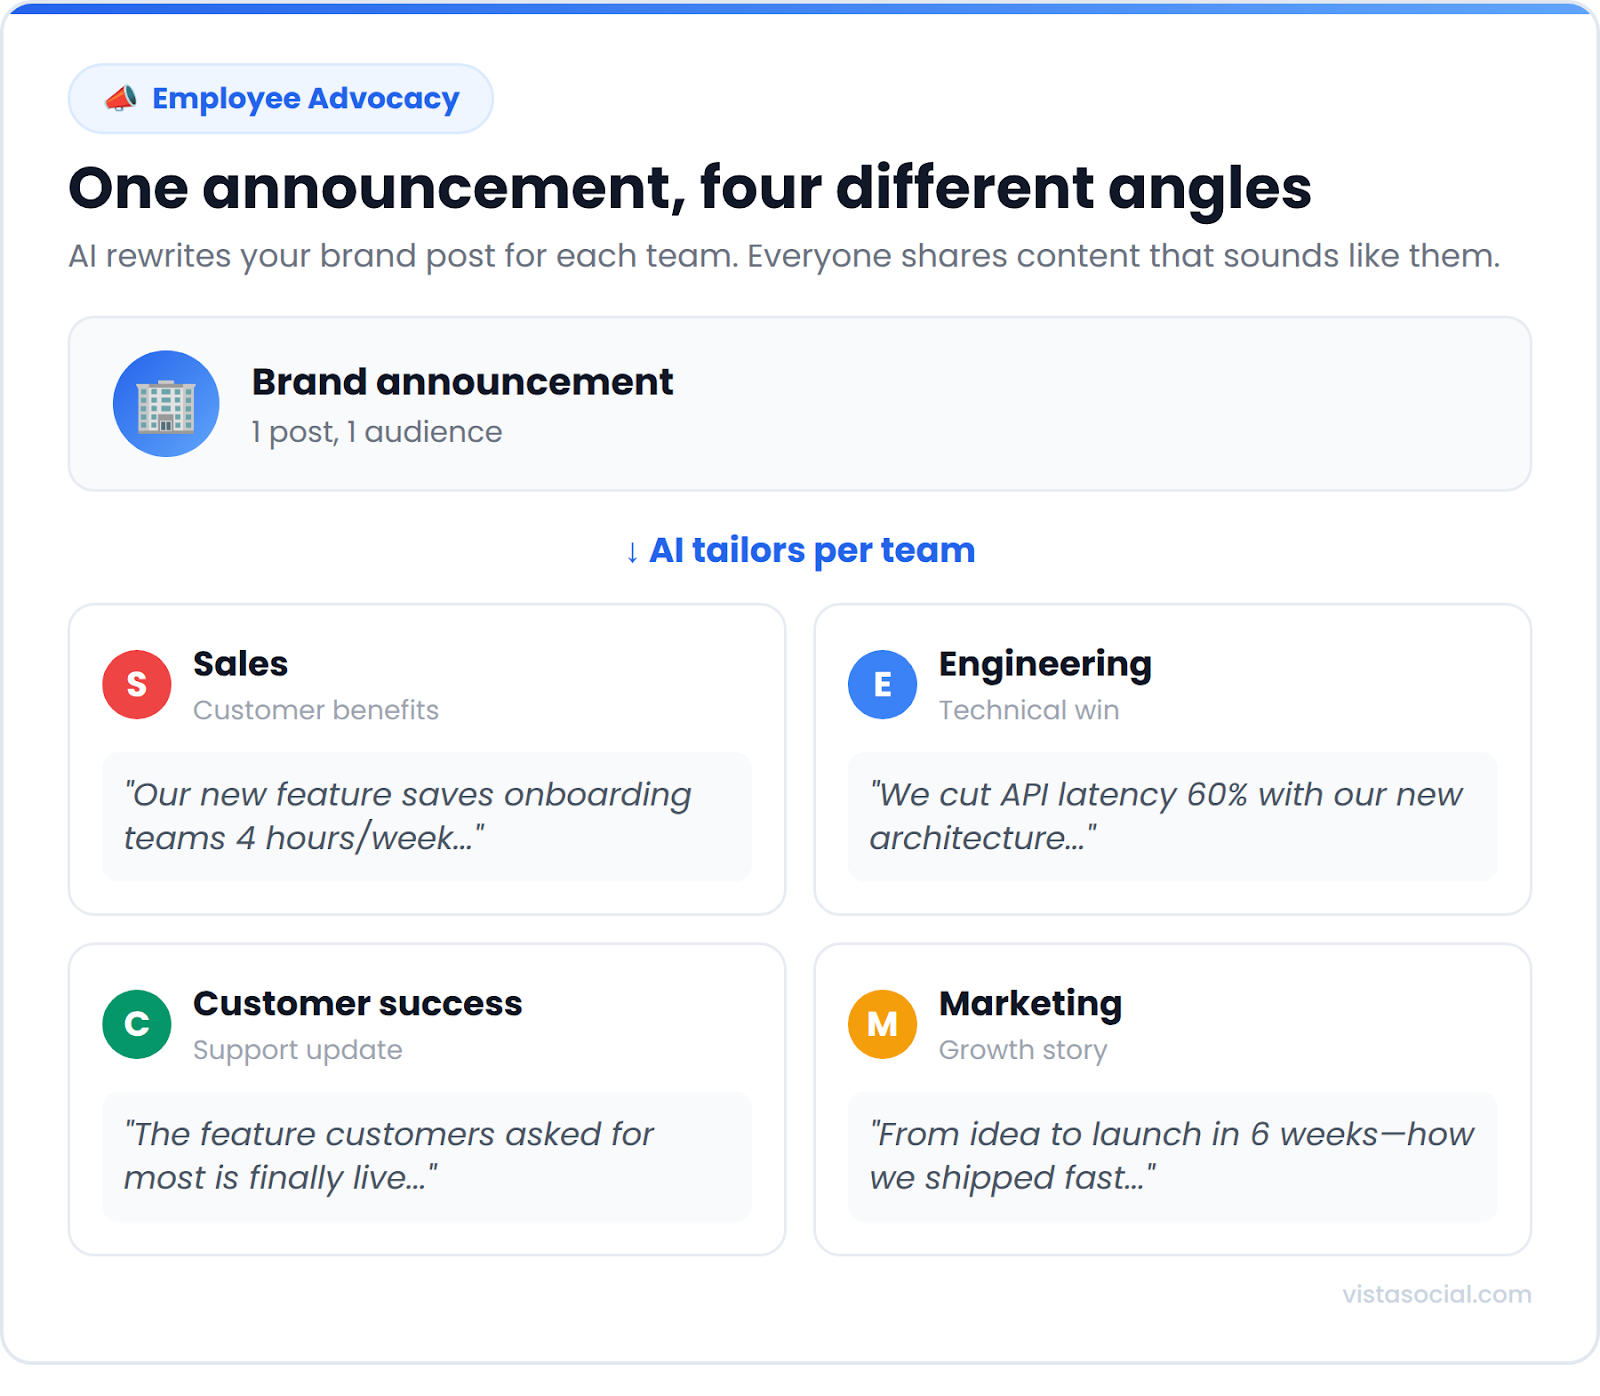1600x1396 pixels.
Task: Click the blue building brand icon
Action: point(166,404)
